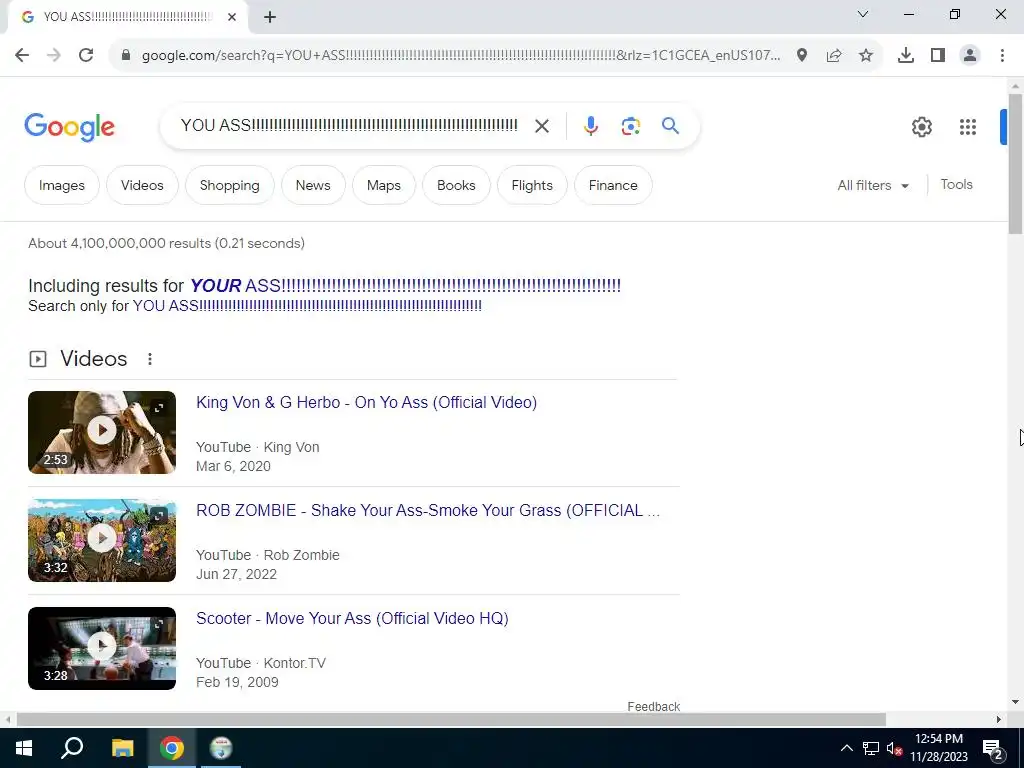Open King Von & G Herbo video link
Screen dimensions: 1024x768
coord(366,402)
